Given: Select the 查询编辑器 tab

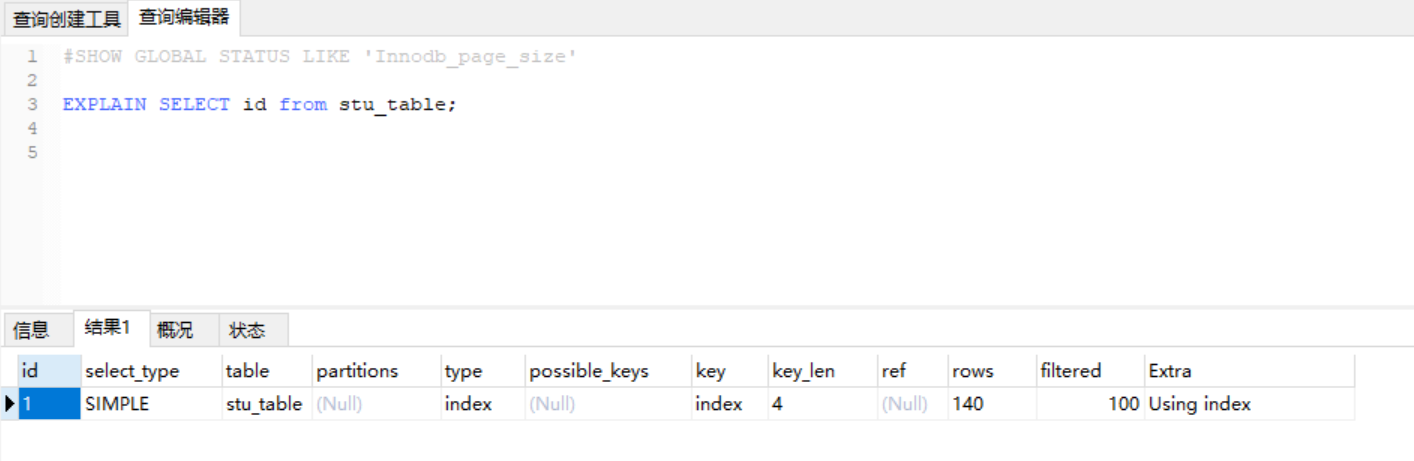Looking at the screenshot, I should 184,17.
